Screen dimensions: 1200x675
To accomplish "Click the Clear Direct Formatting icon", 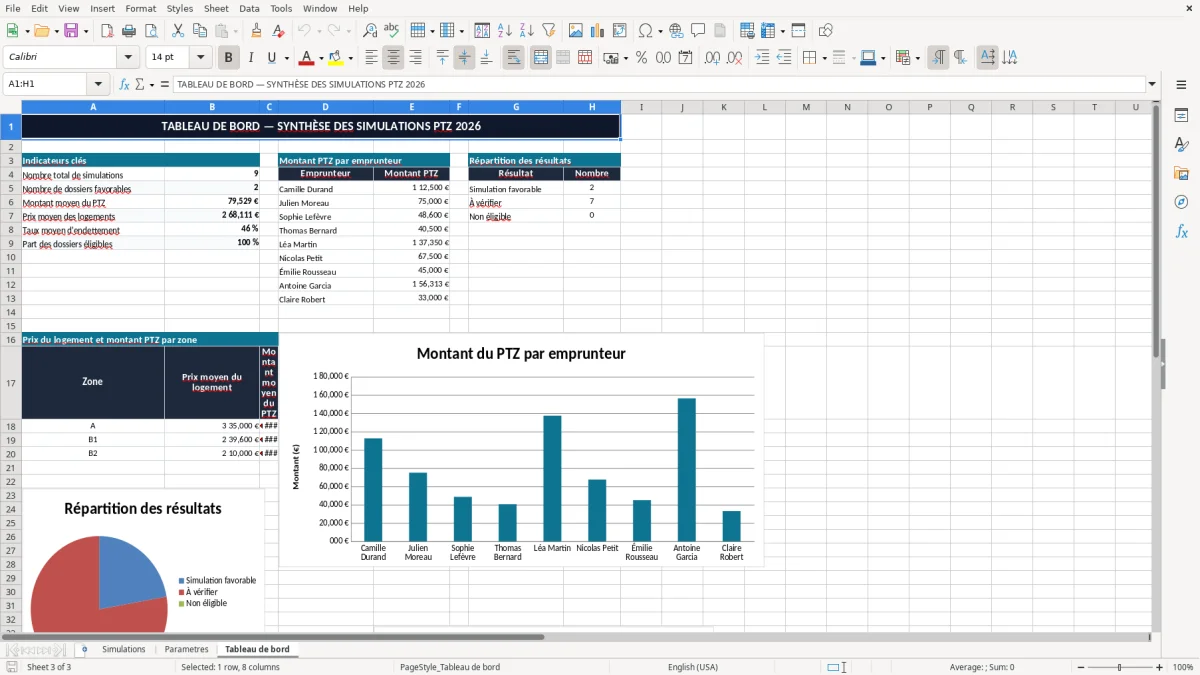I will coord(278,31).
